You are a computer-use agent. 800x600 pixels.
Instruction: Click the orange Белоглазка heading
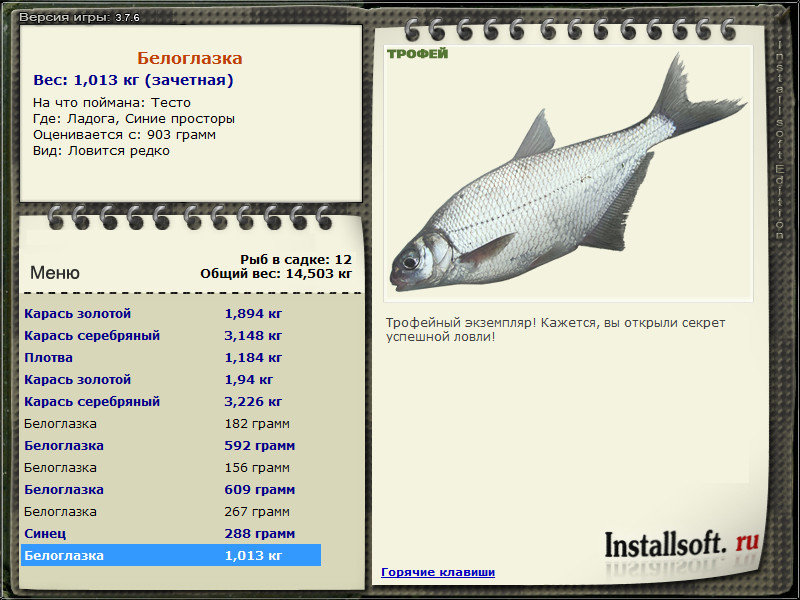coord(190,58)
